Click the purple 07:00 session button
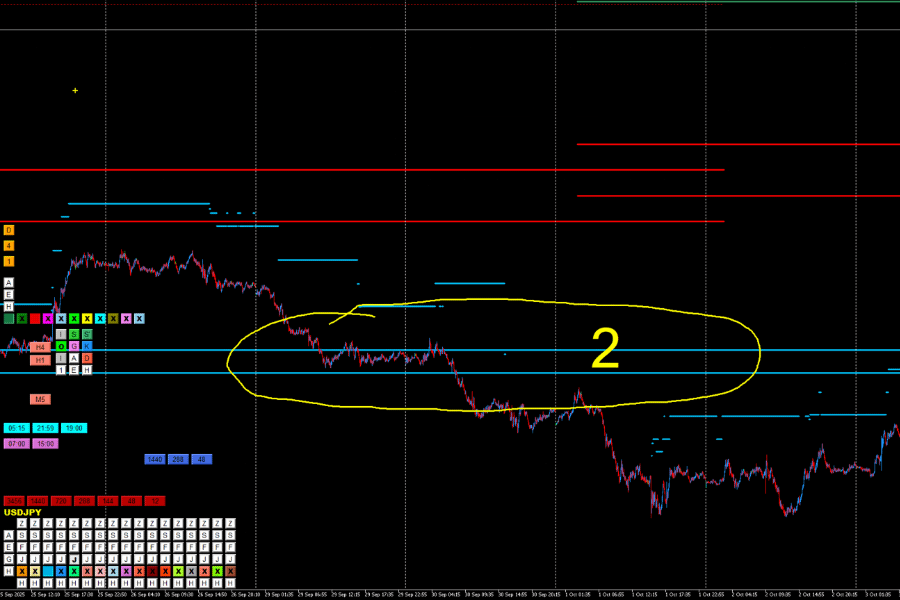900x600 pixels. pyautogui.click(x=17, y=443)
